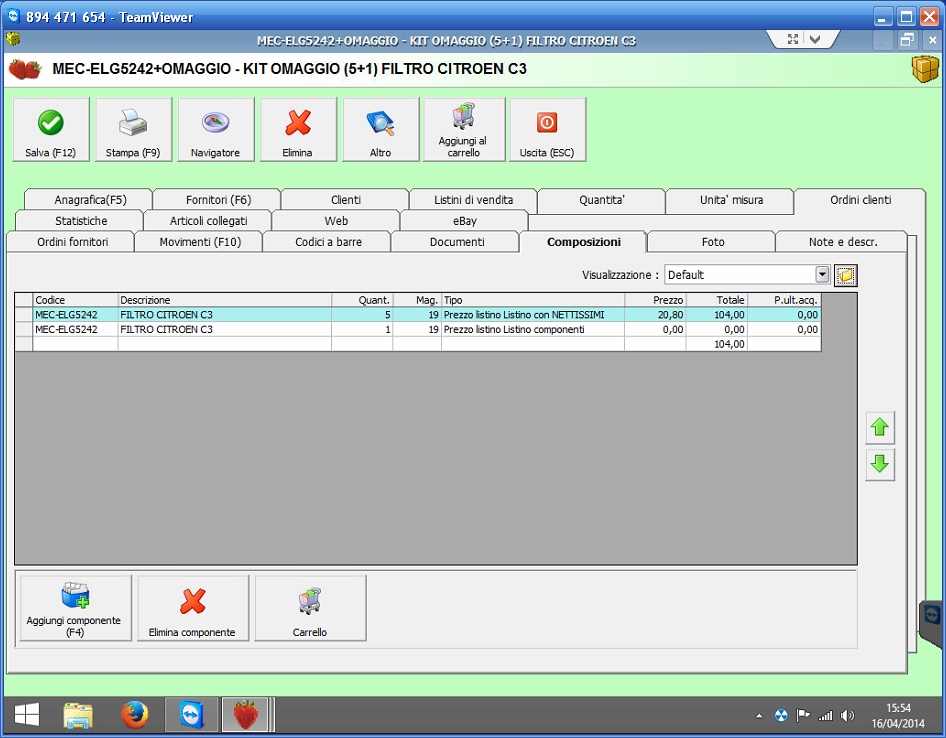
Task: Open the Unita' misura tab
Action: [731, 200]
